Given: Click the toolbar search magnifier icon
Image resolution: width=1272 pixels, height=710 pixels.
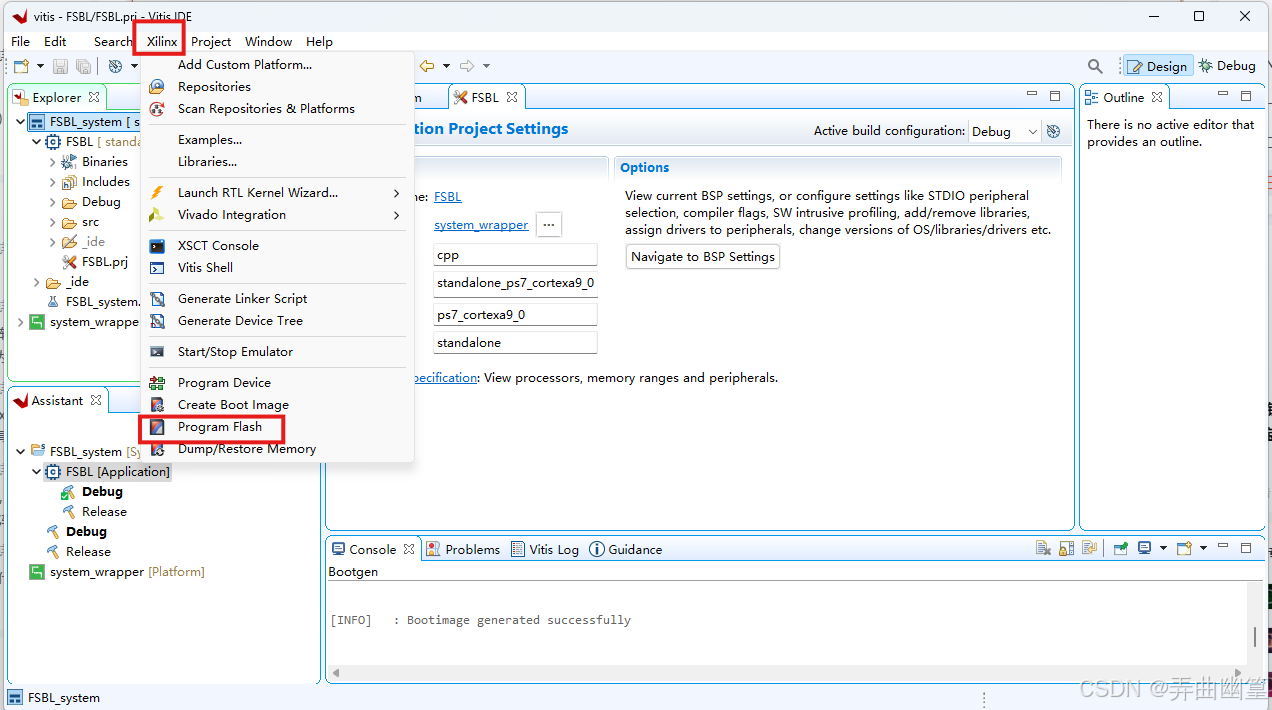Looking at the screenshot, I should pyautogui.click(x=1095, y=66).
